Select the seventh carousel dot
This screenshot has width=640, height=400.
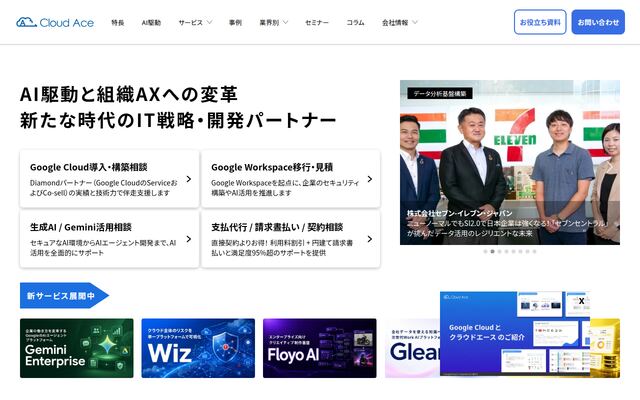[x=527, y=251]
